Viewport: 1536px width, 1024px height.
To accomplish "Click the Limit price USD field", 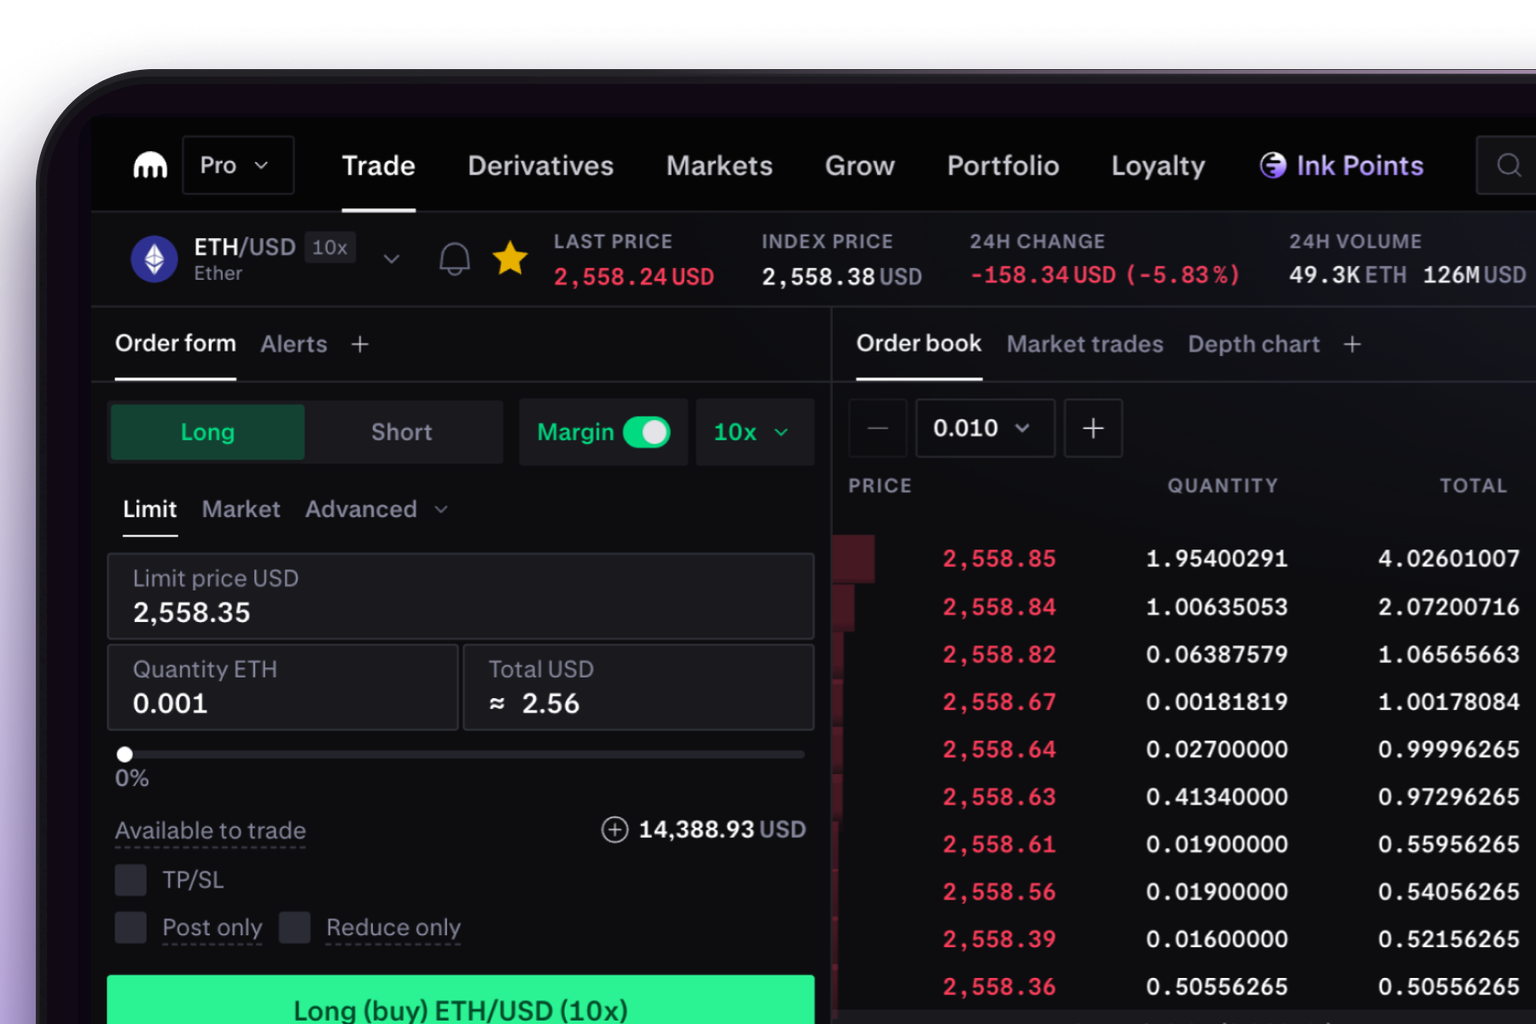I will pos(461,596).
